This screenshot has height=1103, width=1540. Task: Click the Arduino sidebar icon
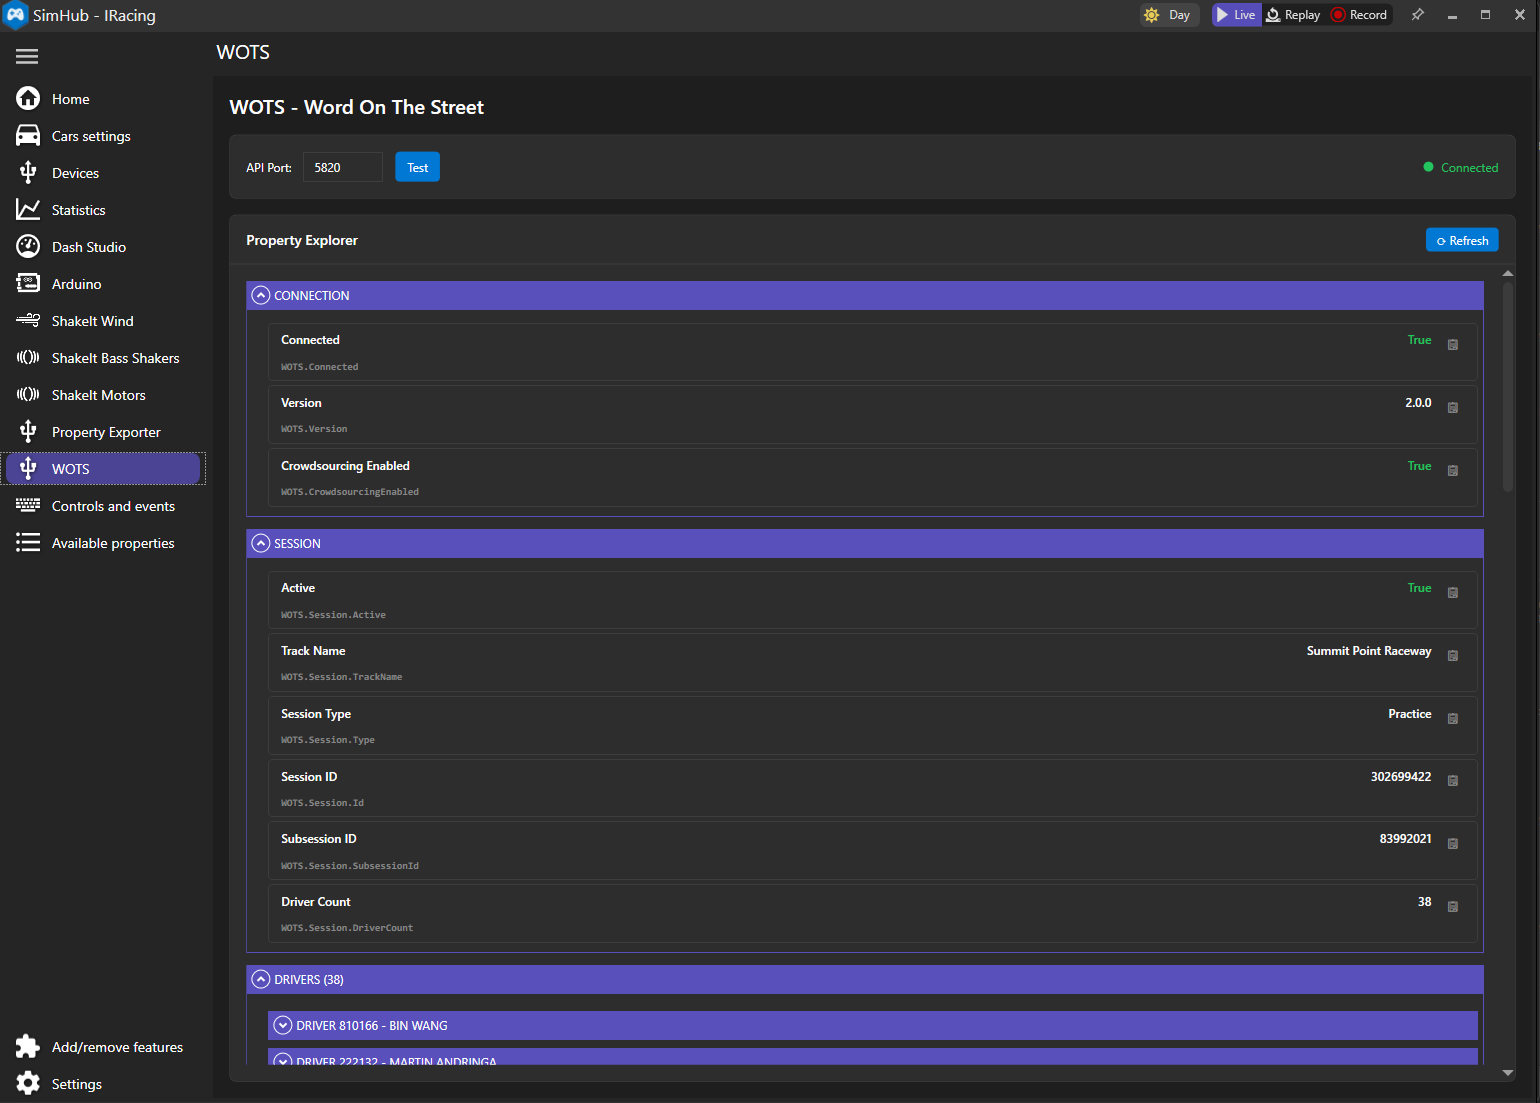click(28, 283)
